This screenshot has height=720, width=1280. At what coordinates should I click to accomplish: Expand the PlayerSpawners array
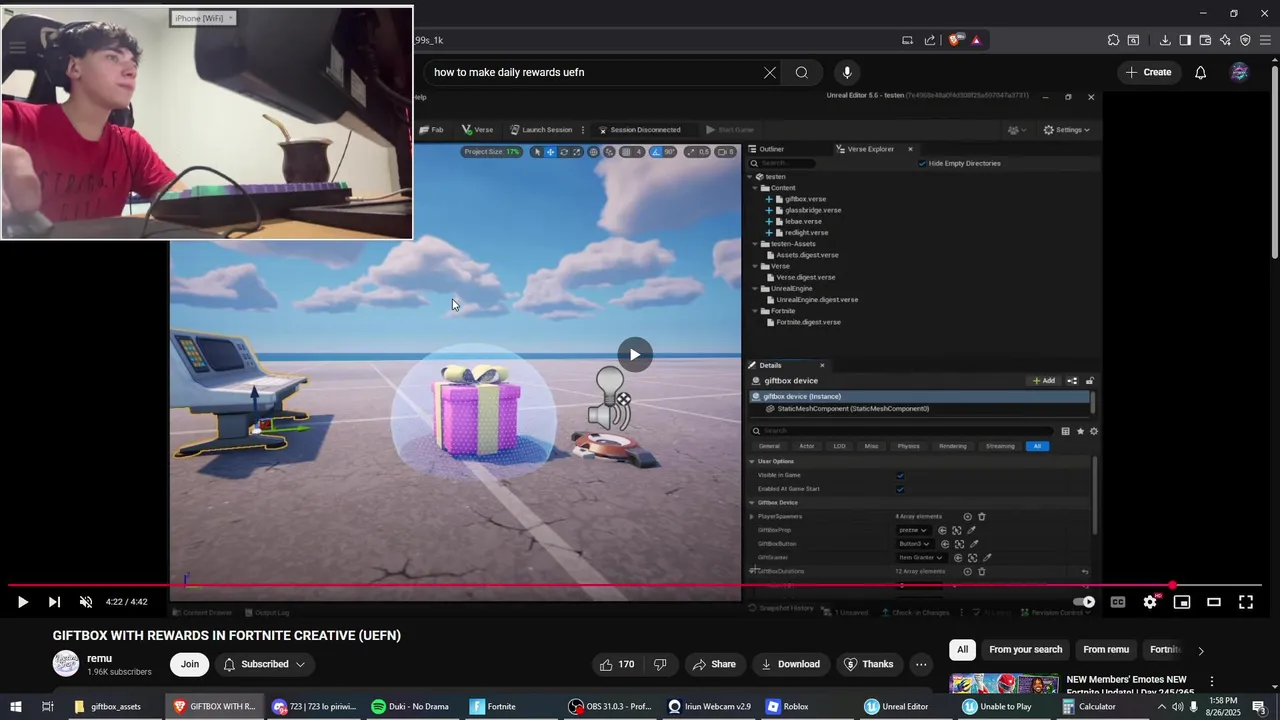coord(752,516)
